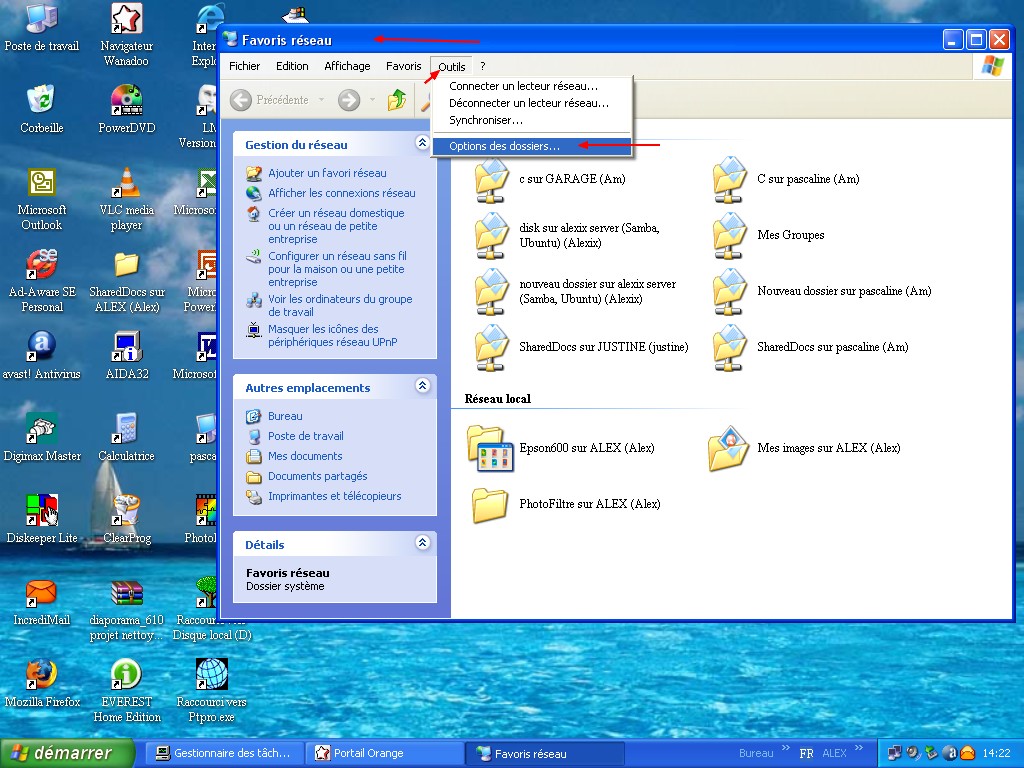The image size is (1024, 768).
Task: Open VLC media player desktop shortcut
Action: [x=126, y=184]
